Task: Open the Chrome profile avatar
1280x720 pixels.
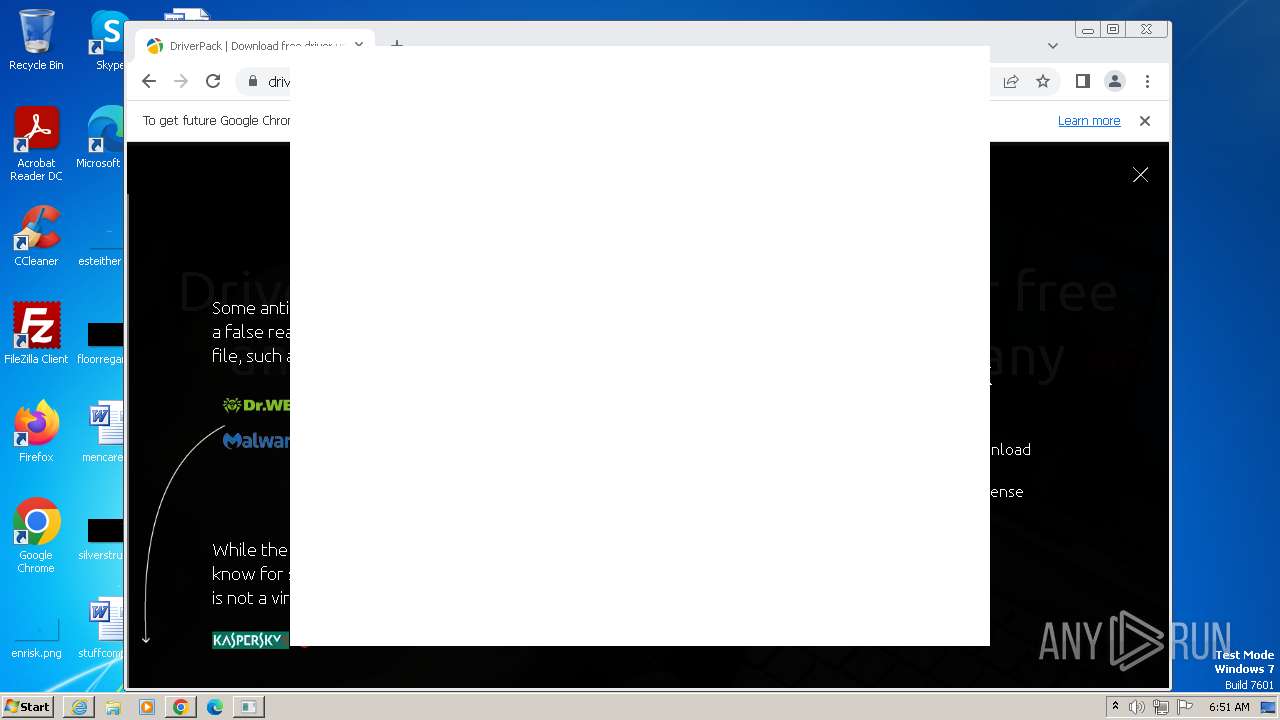Action: click(x=1115, y=82)
